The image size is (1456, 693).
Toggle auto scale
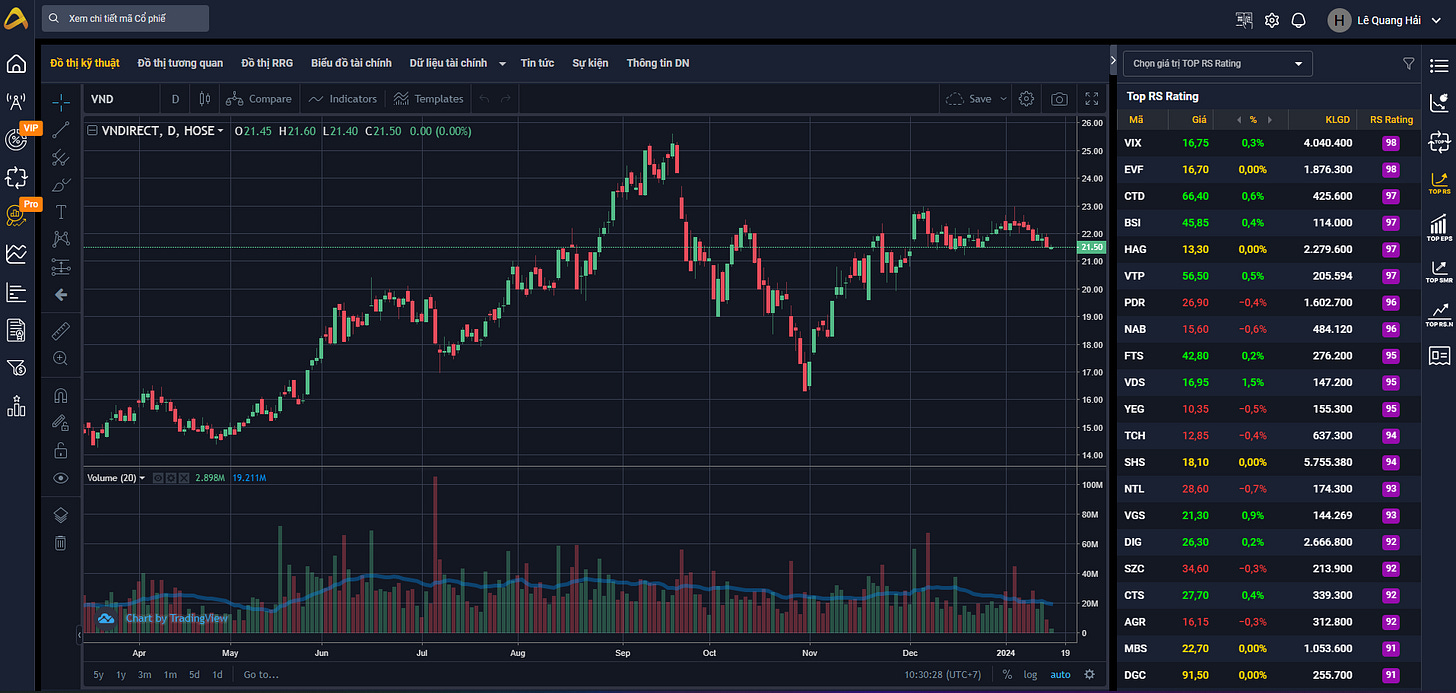[1060, 674]
